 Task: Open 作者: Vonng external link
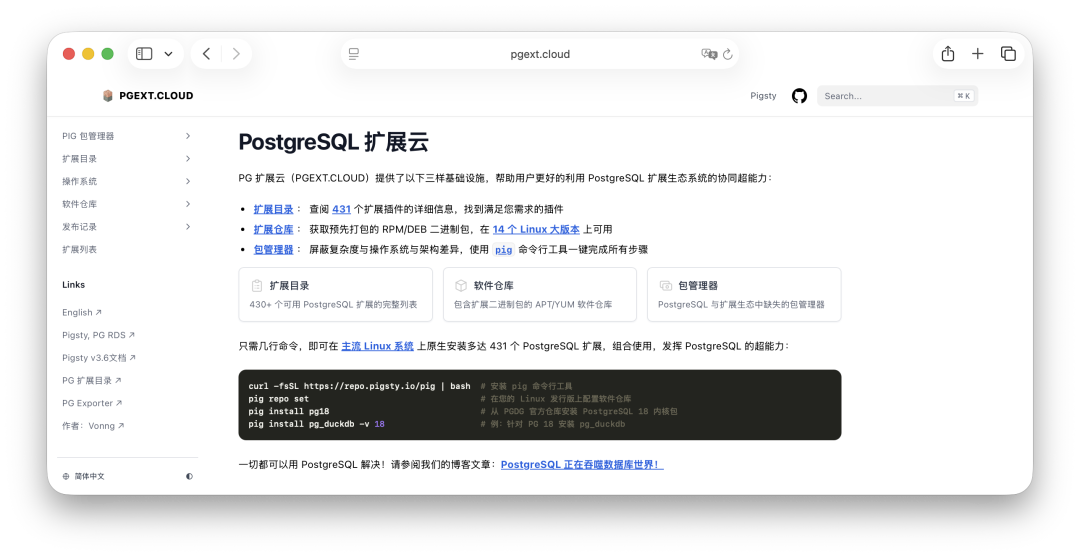pyautogui.click(x=93, y=425)
